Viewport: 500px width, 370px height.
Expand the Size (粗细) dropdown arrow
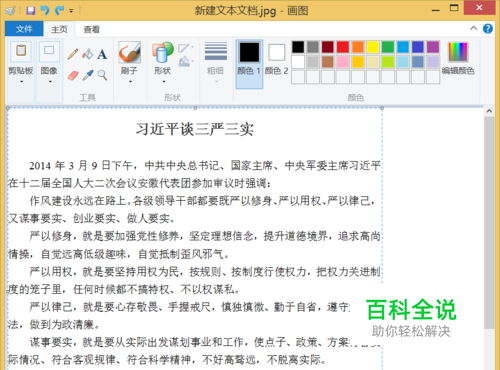[x=216, y=82]
